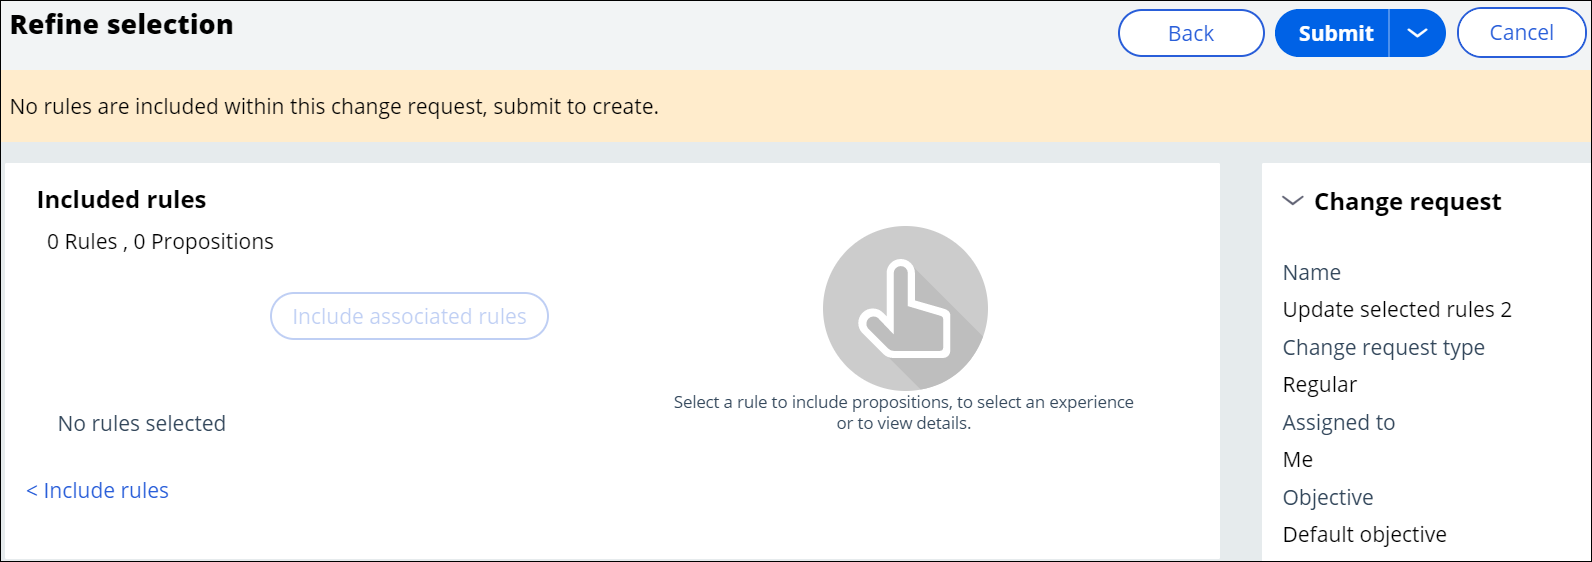Click the Refine selection heading
The height and width of the screenshot is (562, 1592).
click(122, 25)
